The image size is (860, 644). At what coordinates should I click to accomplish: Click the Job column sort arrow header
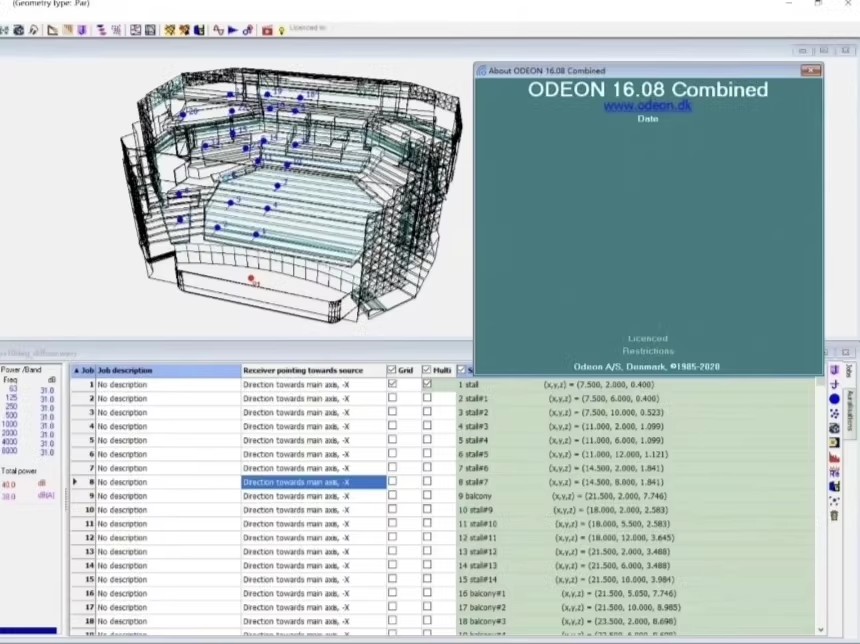83,371
